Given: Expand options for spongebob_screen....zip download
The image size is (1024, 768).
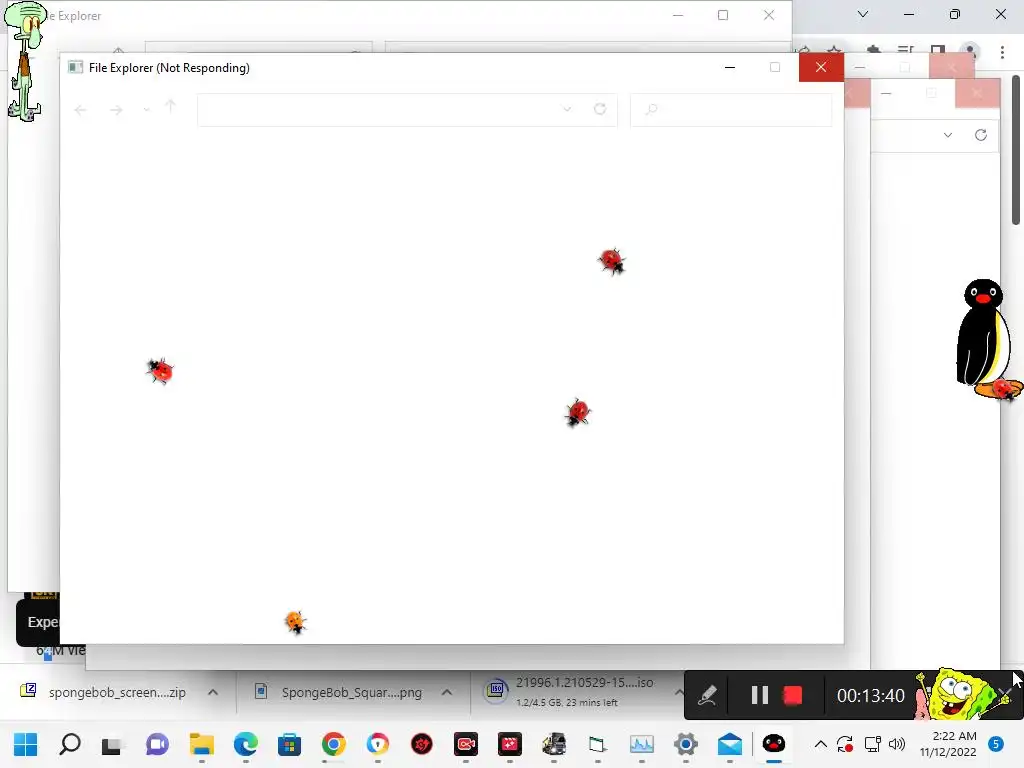Looking at the screenshot, I should coord(213,692).
